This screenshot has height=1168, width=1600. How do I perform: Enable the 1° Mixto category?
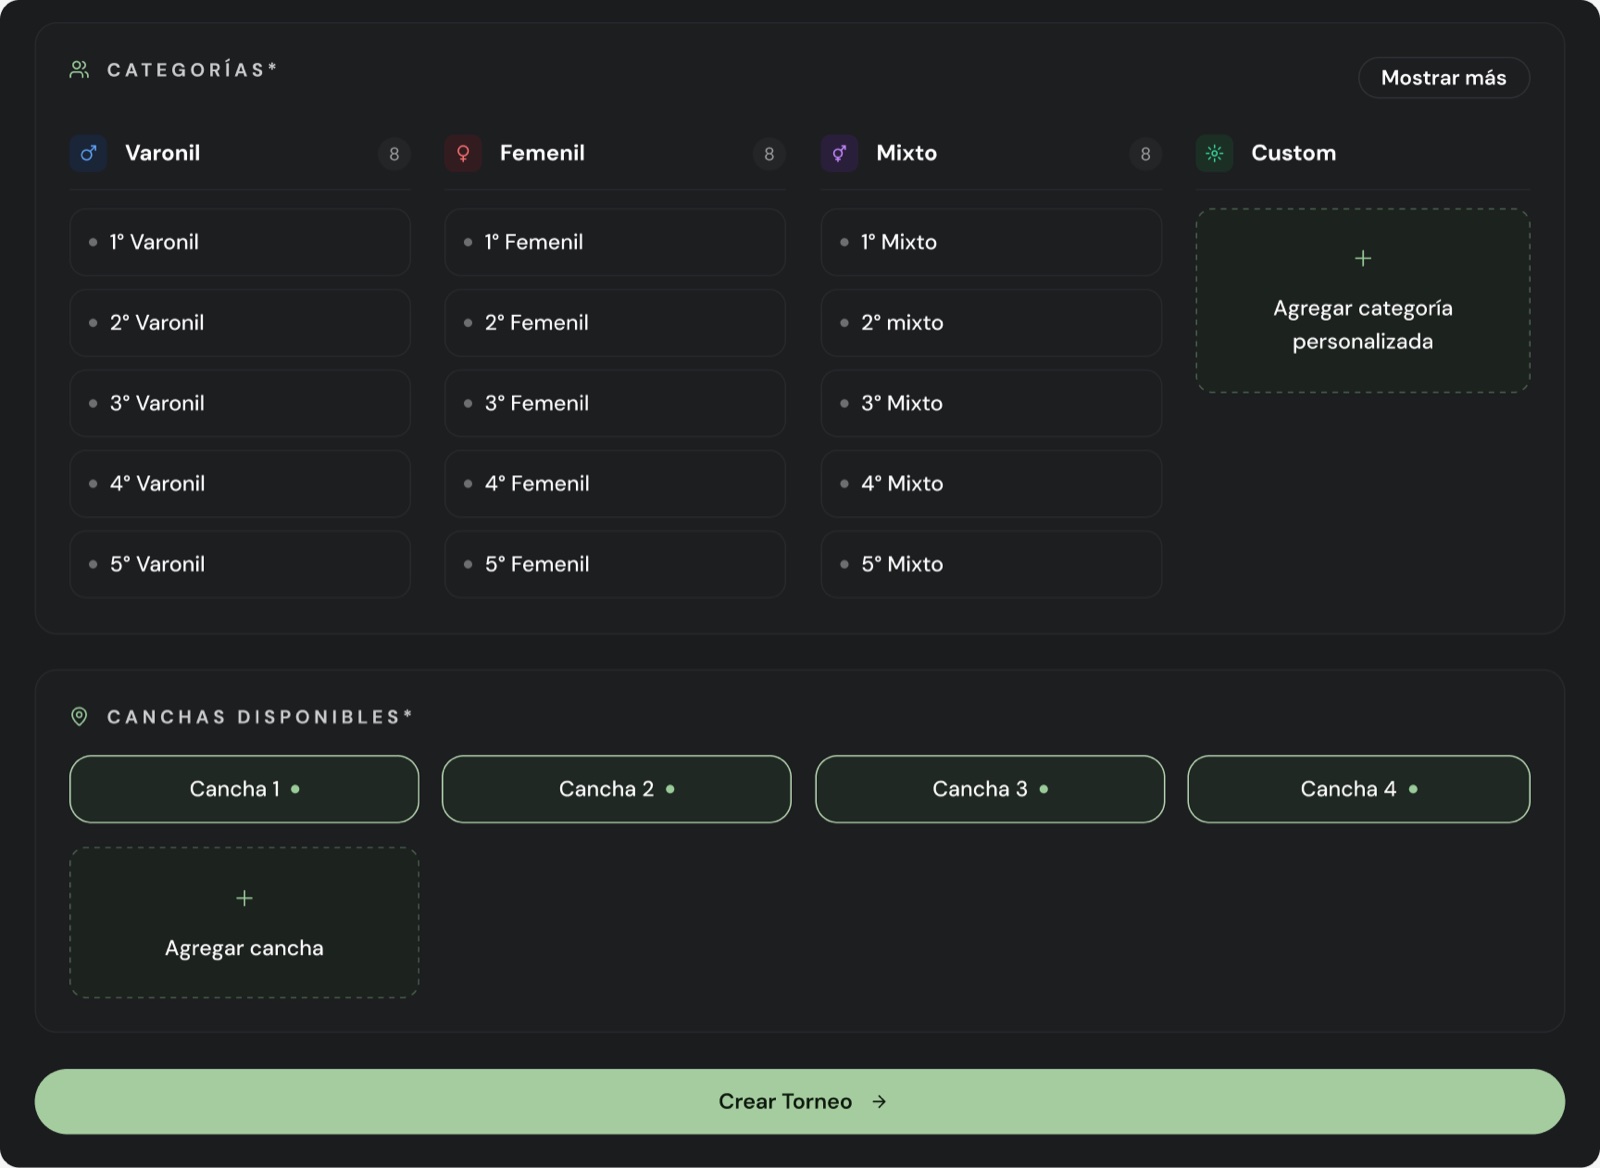click(x=991, y=242)
